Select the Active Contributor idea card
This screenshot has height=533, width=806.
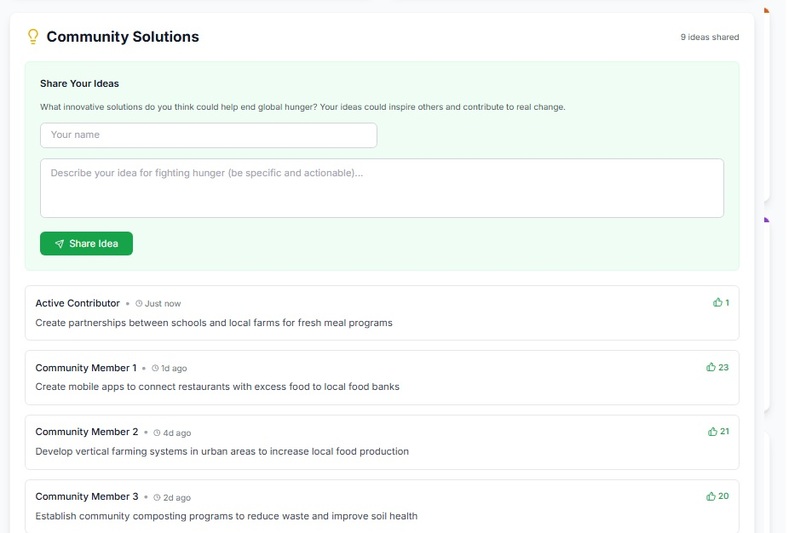[x=382, y=313]
